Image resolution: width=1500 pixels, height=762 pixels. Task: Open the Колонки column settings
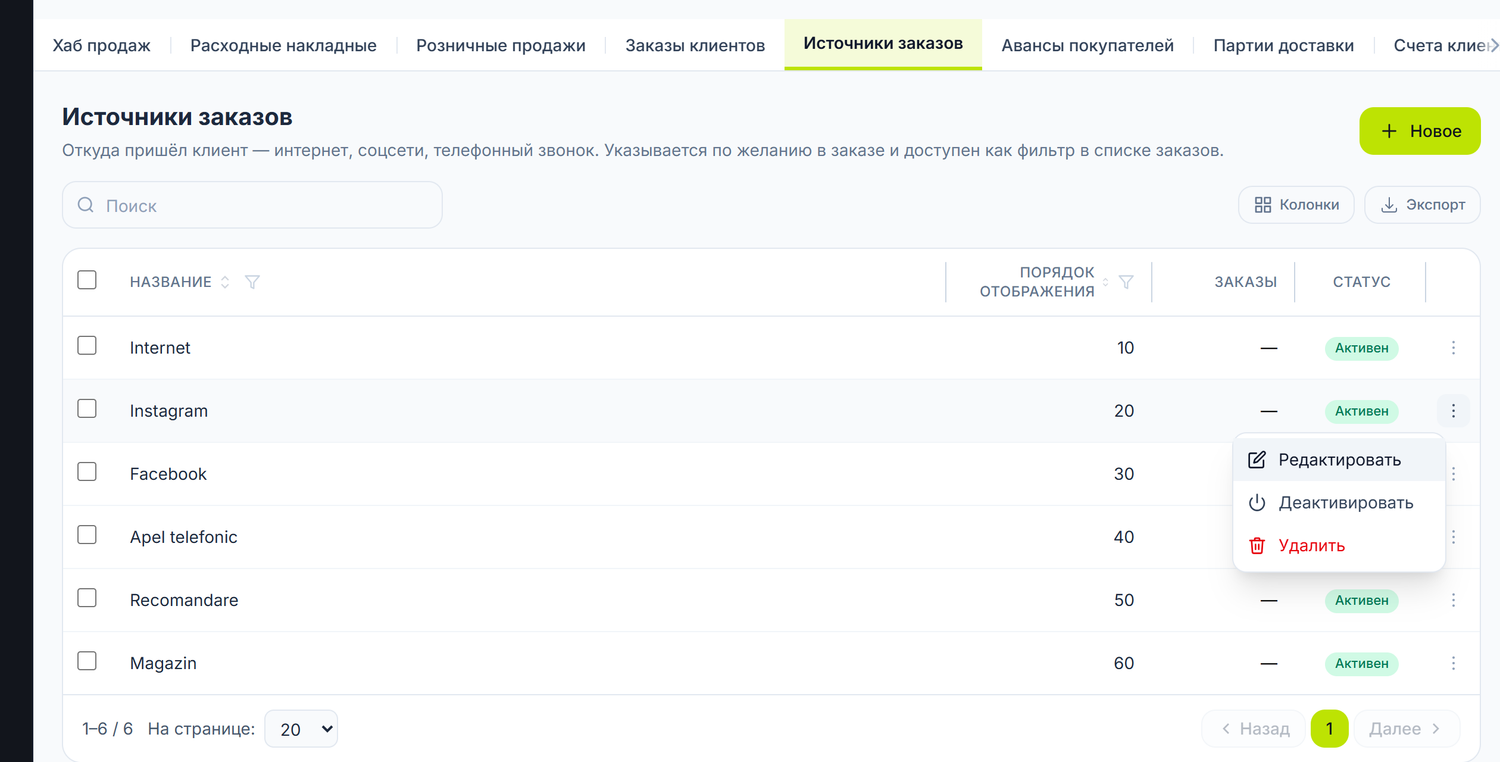[x=1297, y=205]
